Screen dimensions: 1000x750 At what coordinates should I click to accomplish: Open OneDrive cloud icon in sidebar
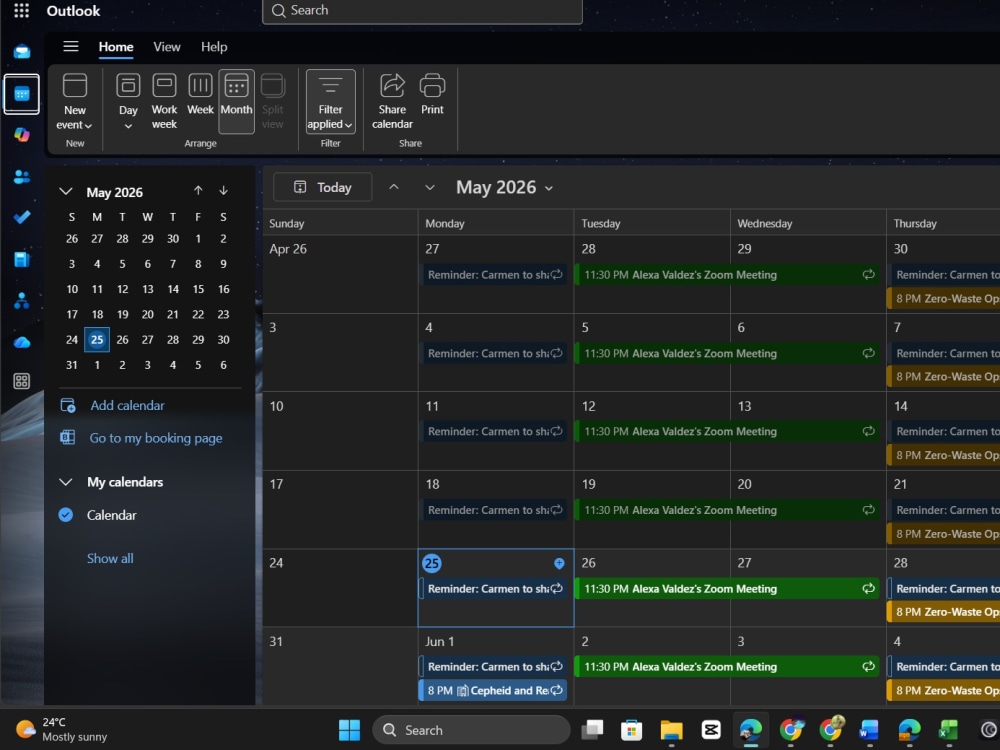(22, 342)
